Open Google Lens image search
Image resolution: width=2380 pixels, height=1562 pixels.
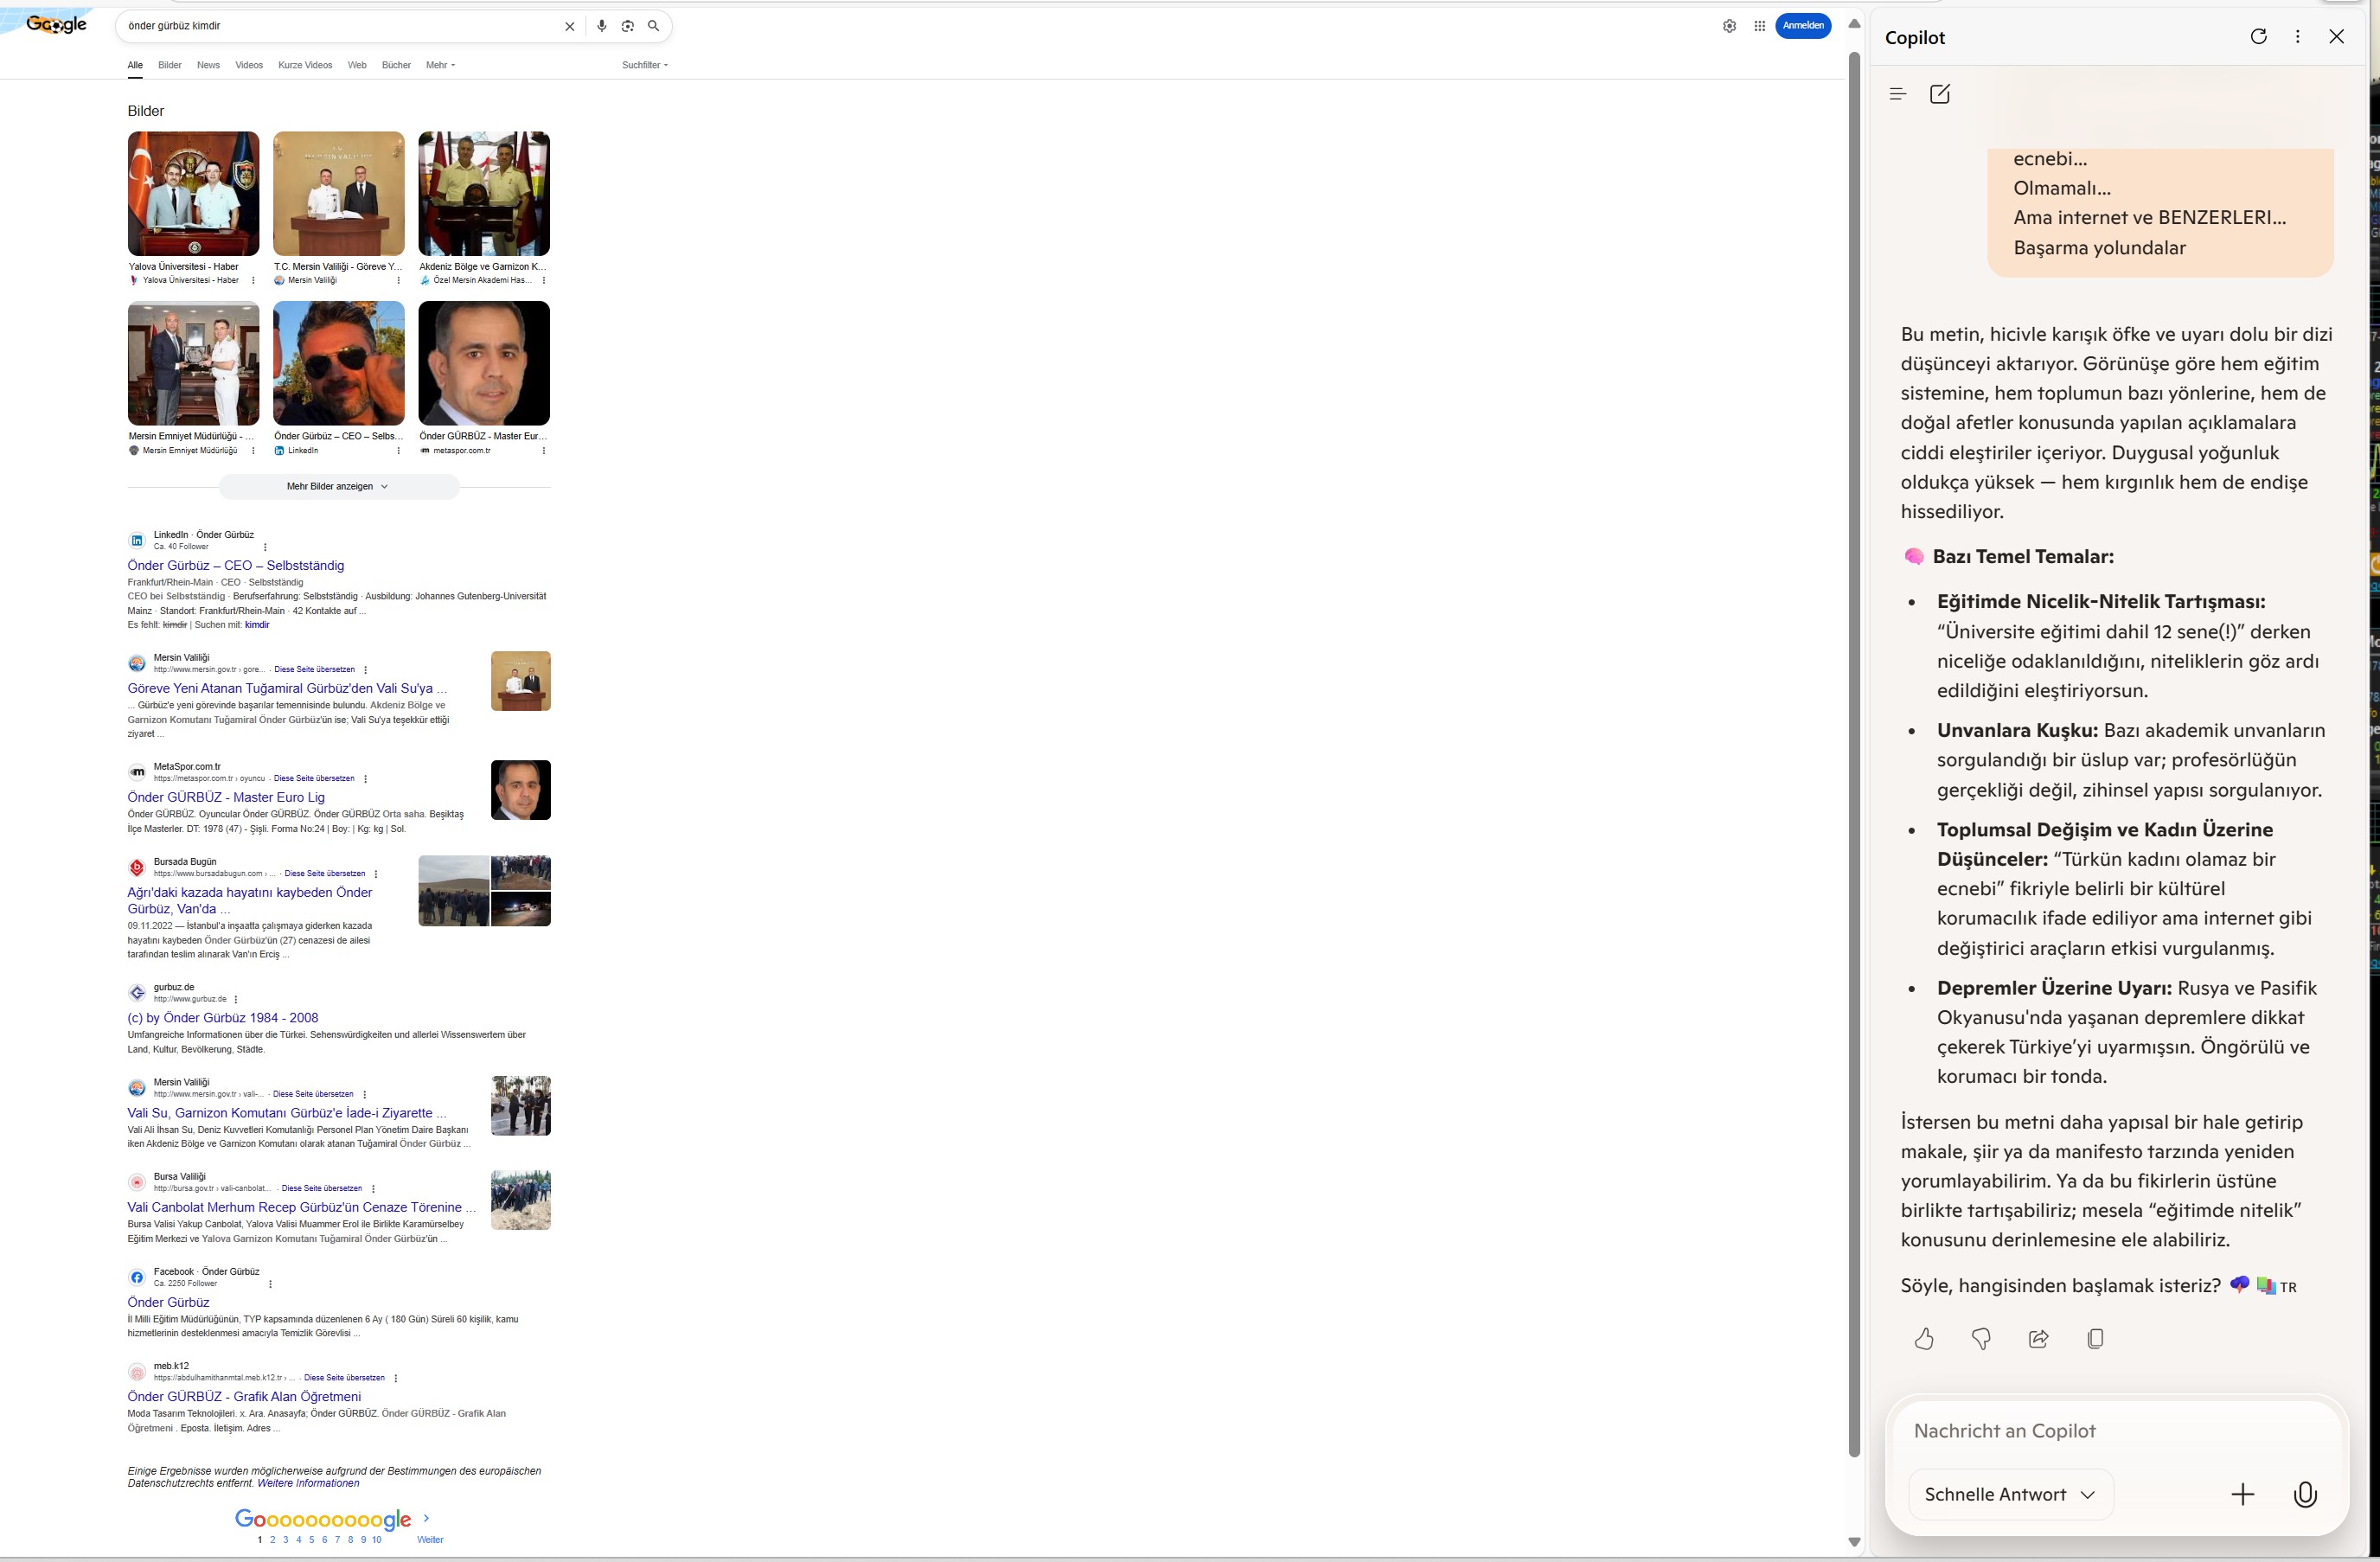point(627,26)
